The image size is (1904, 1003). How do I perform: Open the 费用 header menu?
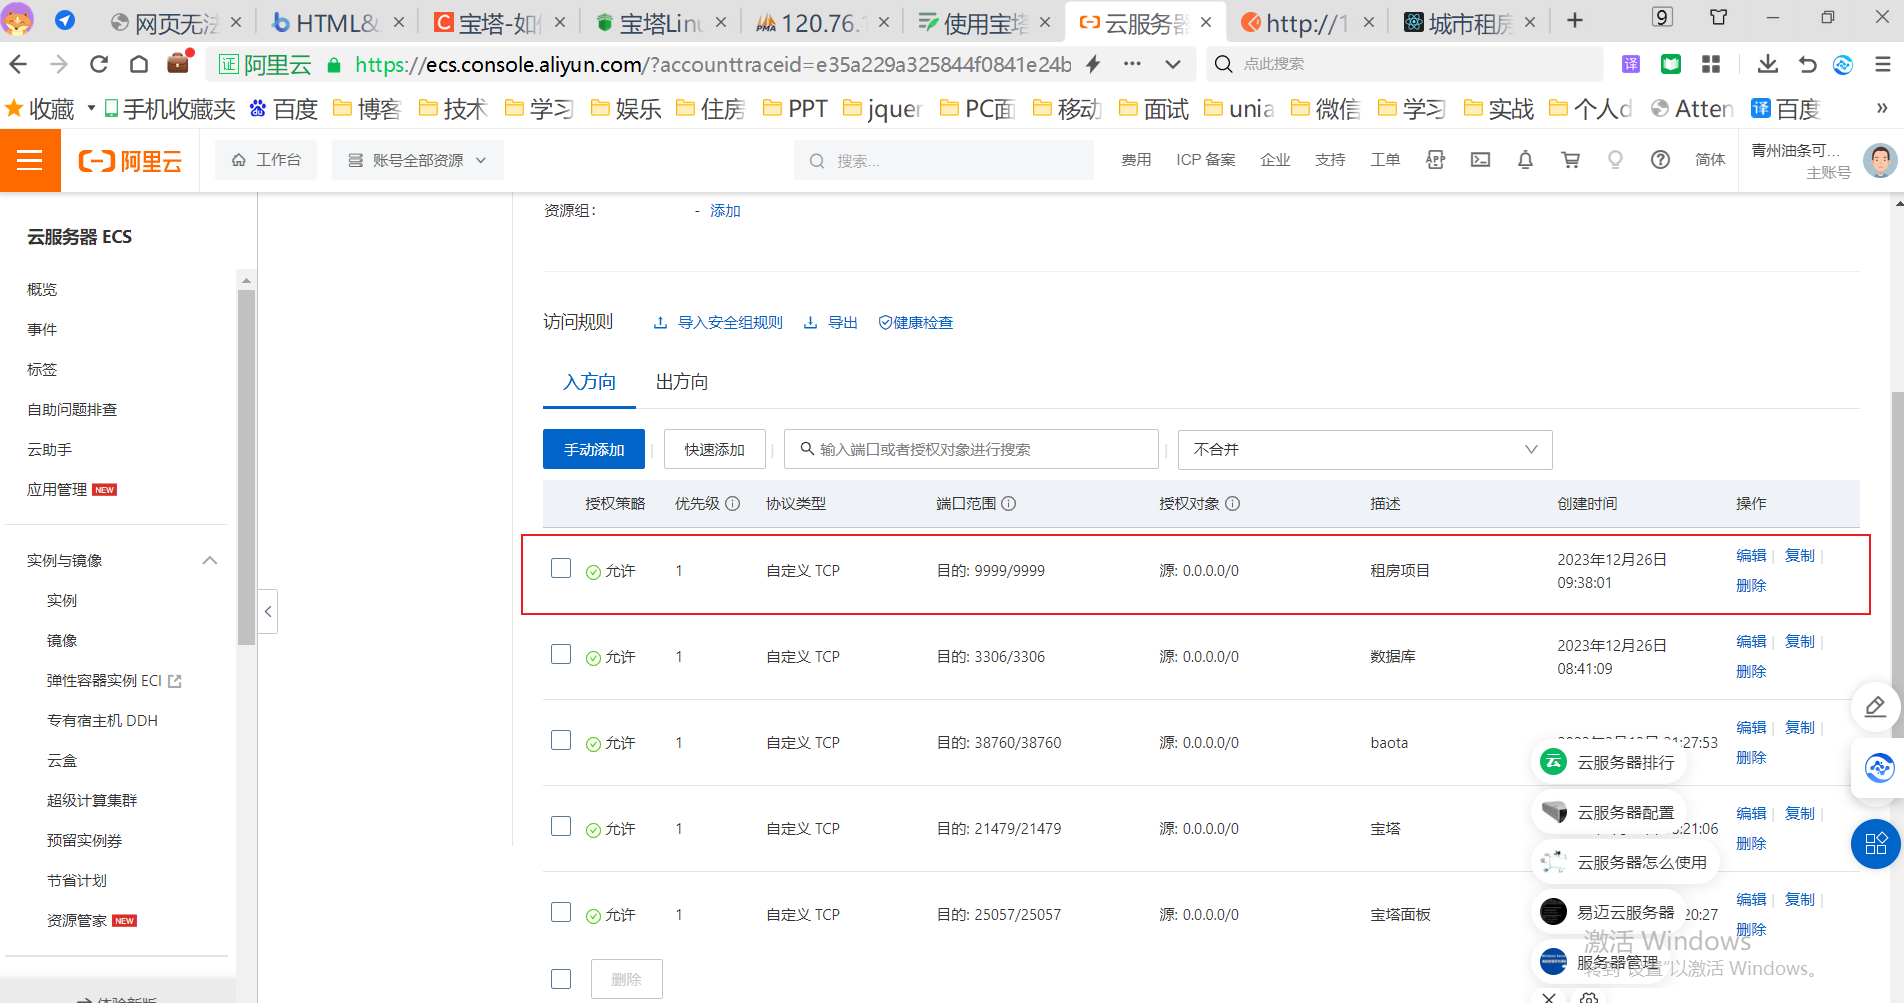tap(1136, 160)
